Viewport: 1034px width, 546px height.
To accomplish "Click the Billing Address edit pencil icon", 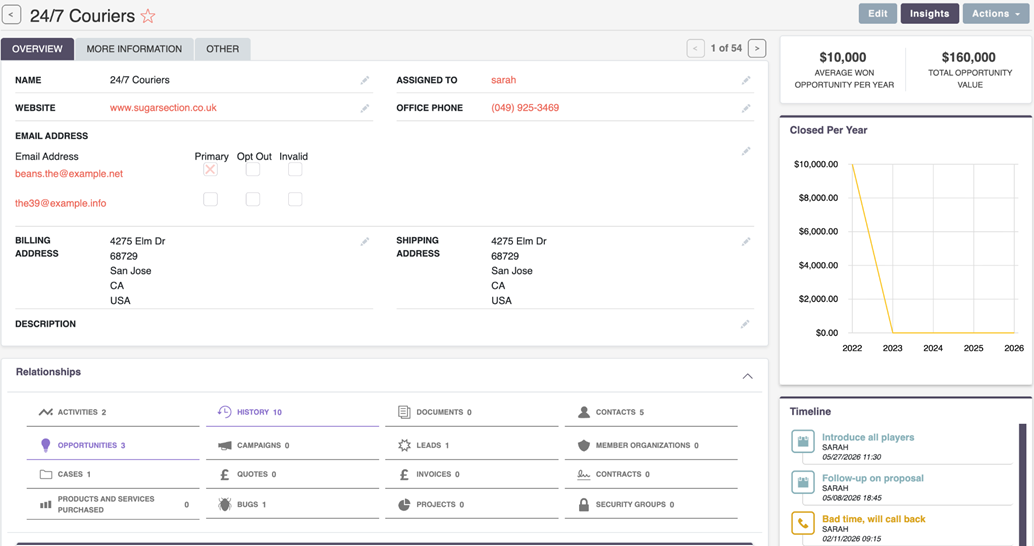I will pyautogui.click(x=365, y=241).
